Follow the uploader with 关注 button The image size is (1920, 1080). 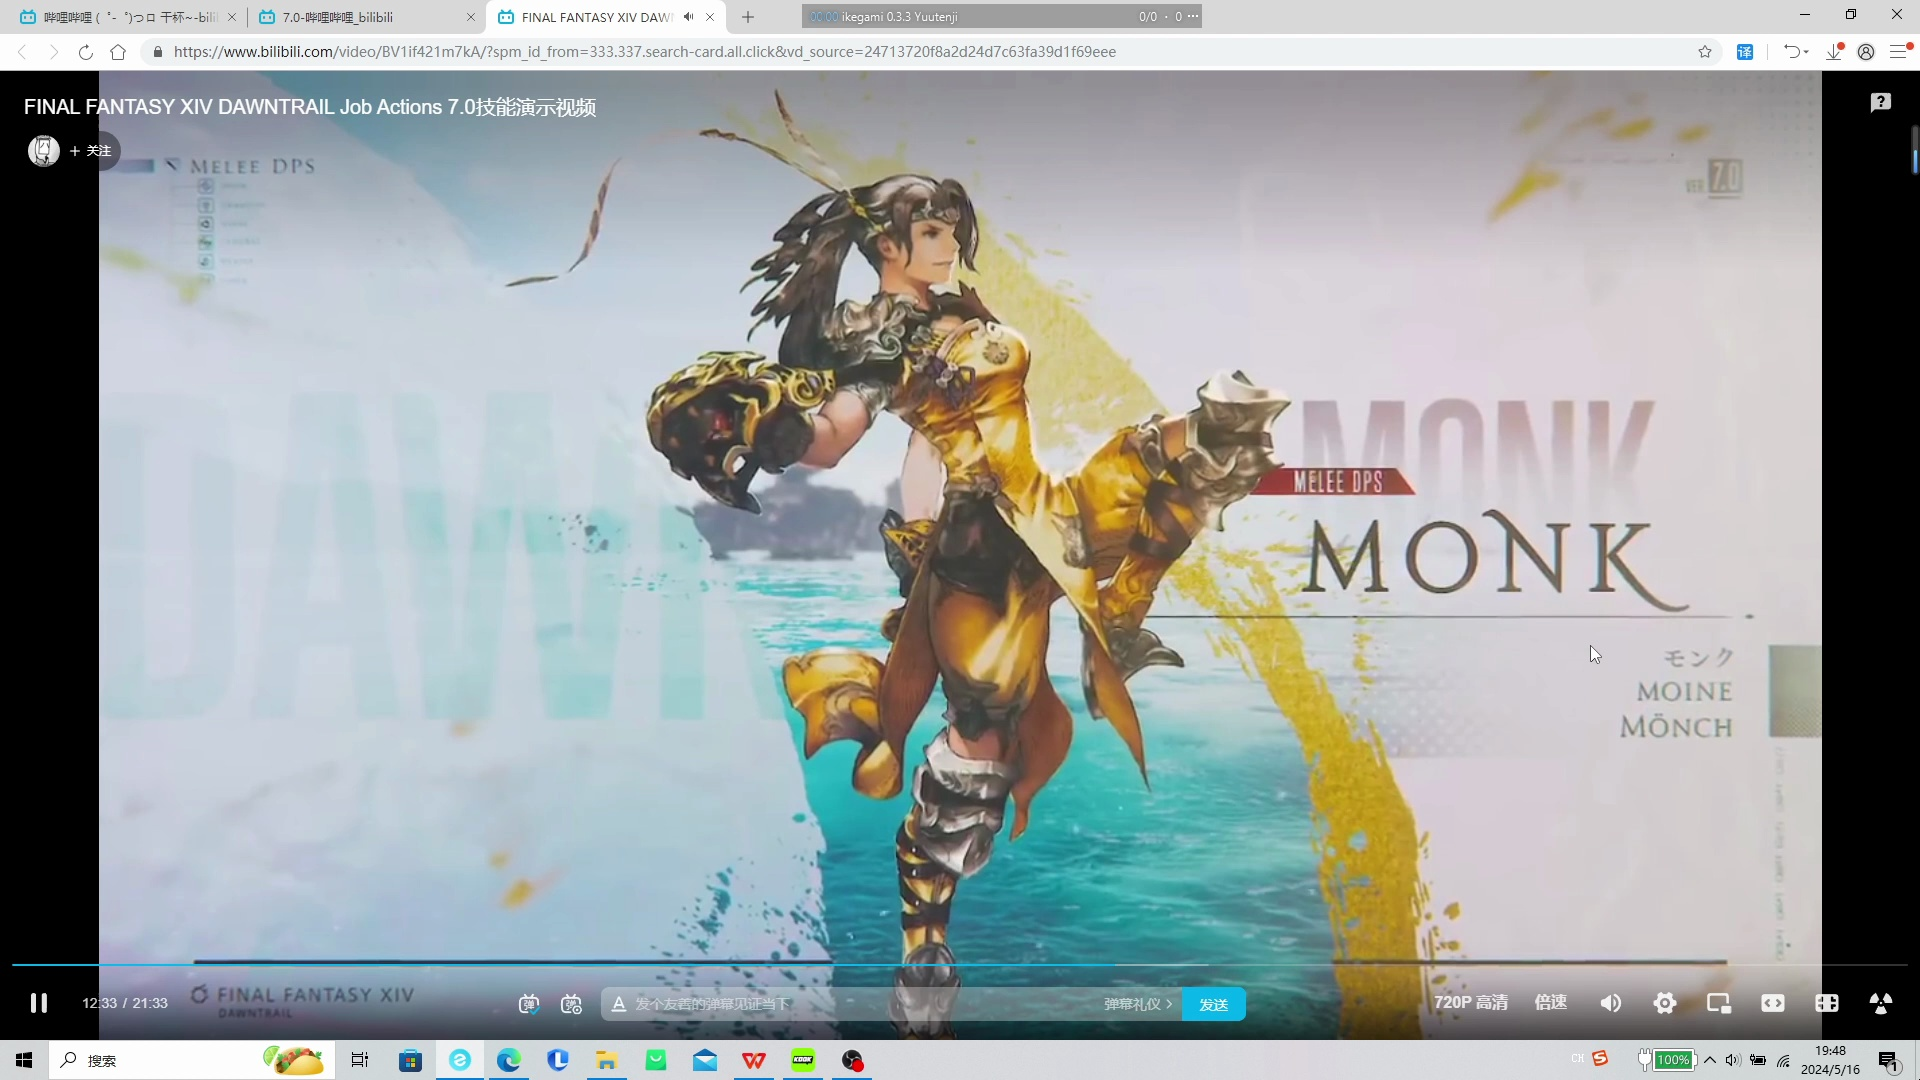click(90, 151)
